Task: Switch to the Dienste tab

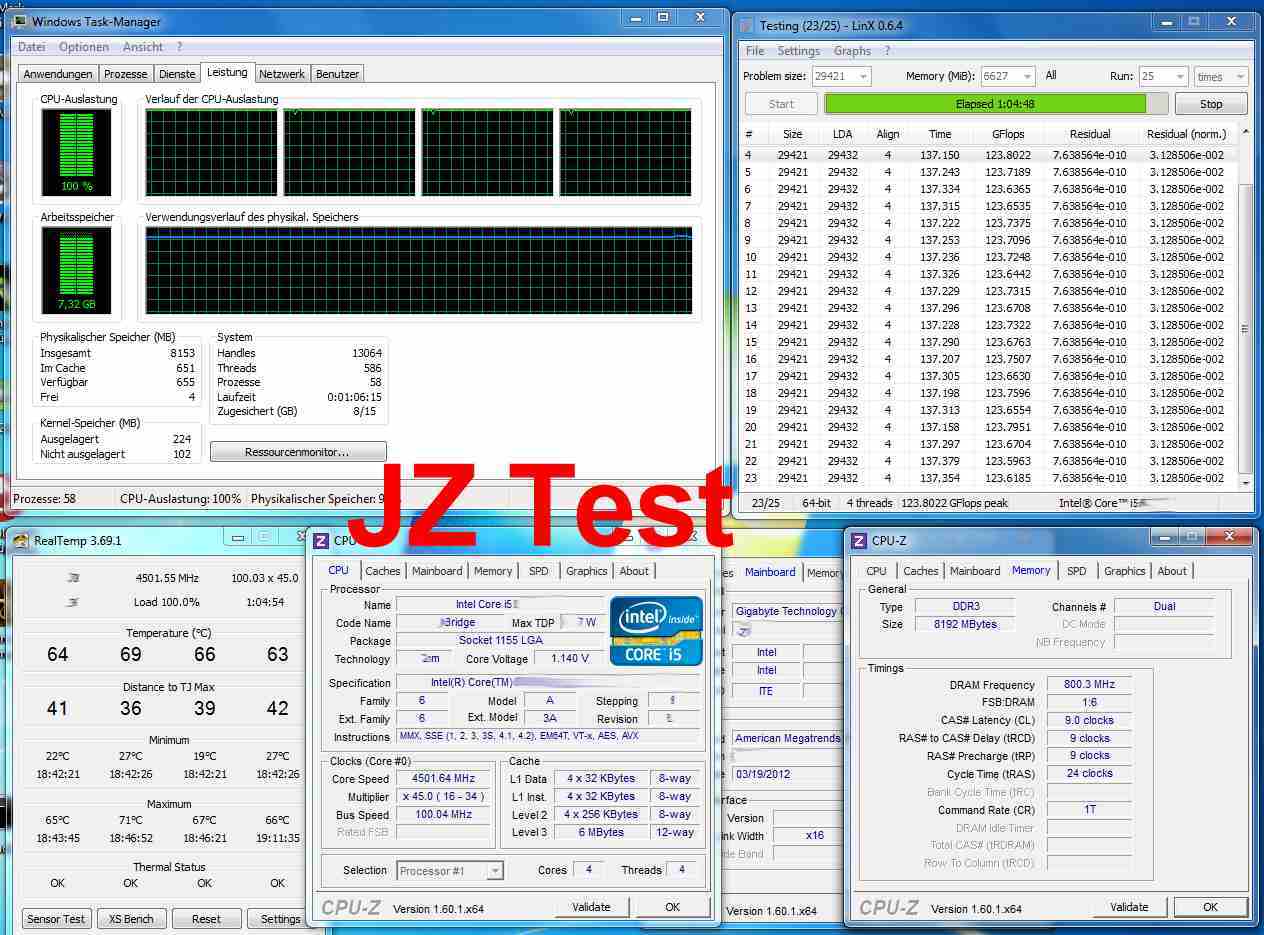Action: pyautogui.click(x=176, y=74)
